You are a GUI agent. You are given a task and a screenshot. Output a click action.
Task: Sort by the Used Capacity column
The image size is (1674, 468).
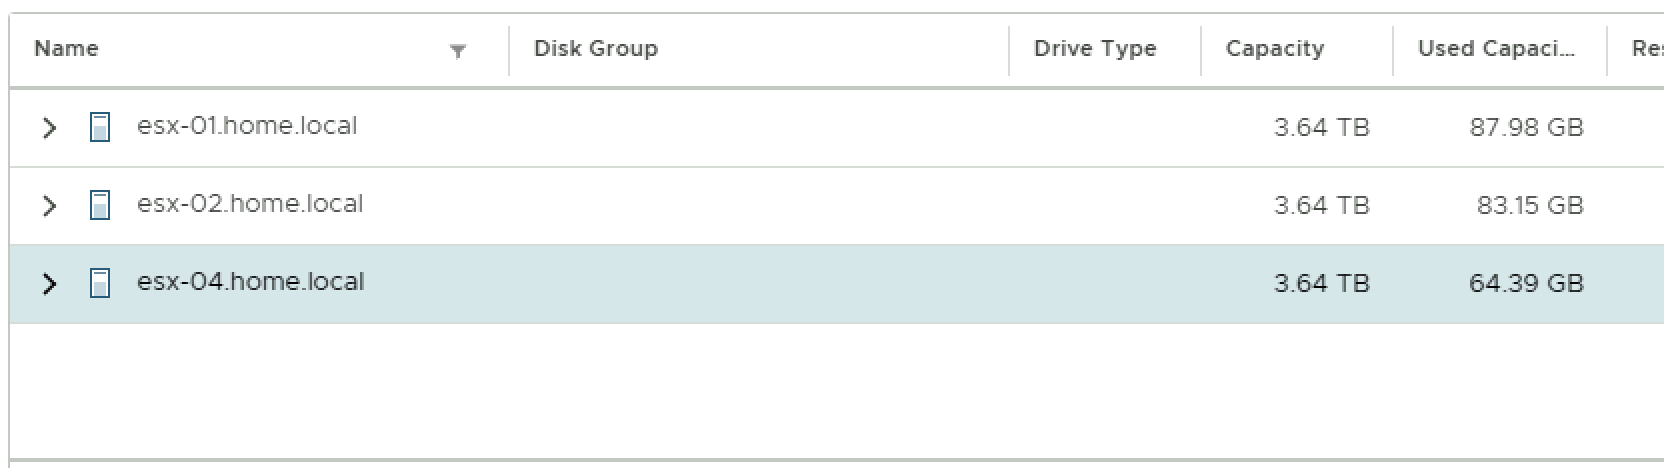1496,49
